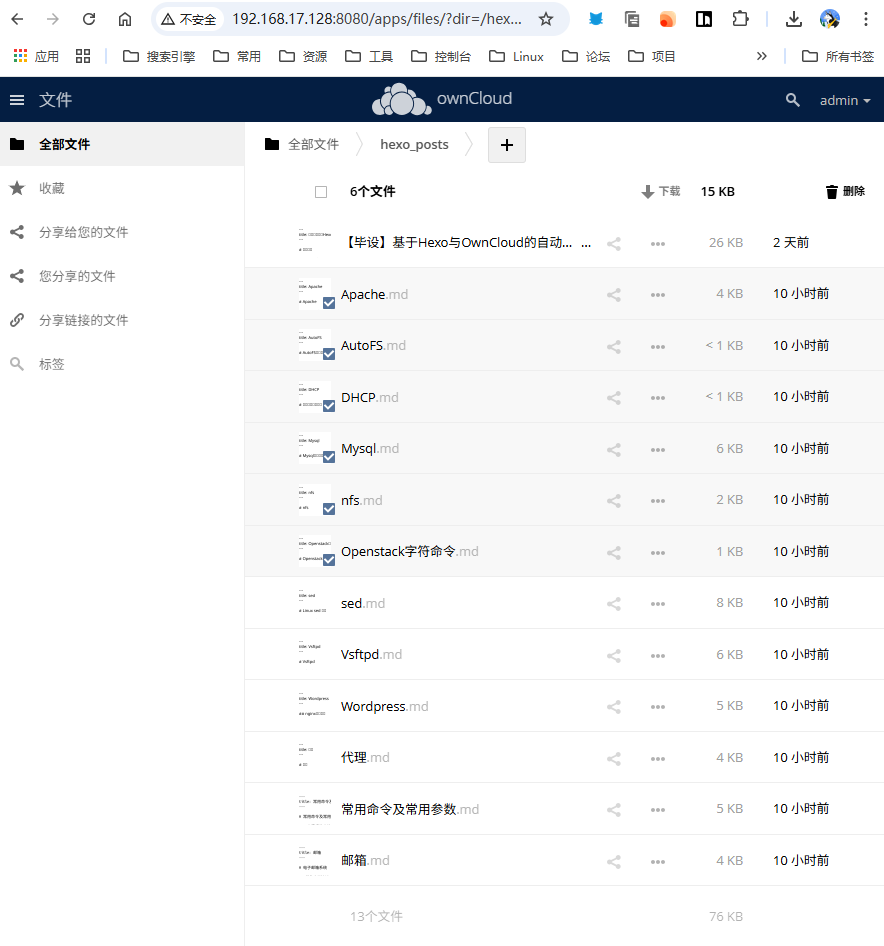
Task: Click the 常用命令及常用参数.md thumbnail
Action: coord(314,810)
